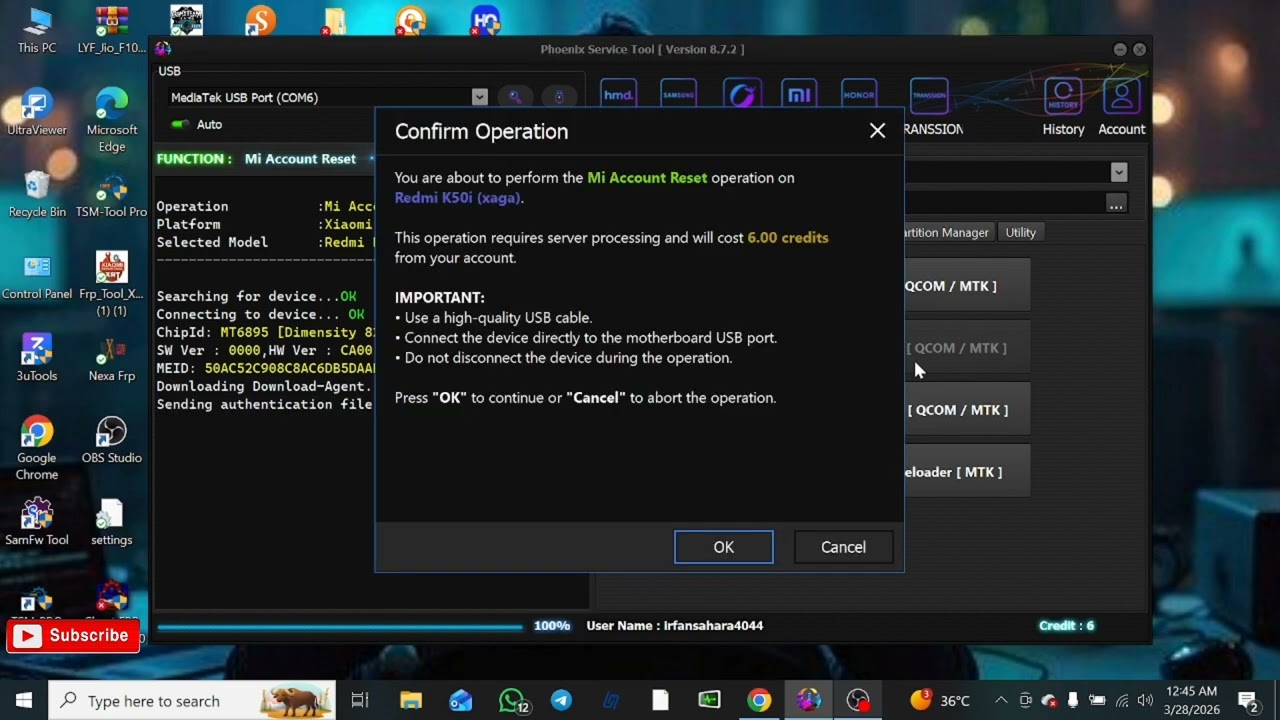1280x720 pixels.
Task: Select the Transsion brand icon
Action: pyautogui.click(x=929, y=97)
